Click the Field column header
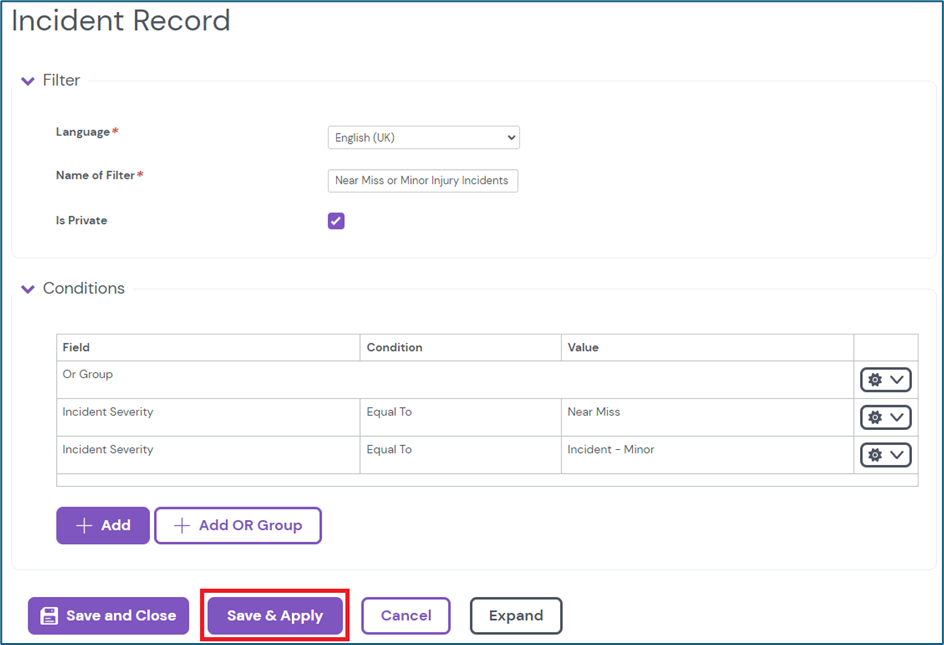The height and width of the screenshot is (645, 944). (x=76, y=347)
